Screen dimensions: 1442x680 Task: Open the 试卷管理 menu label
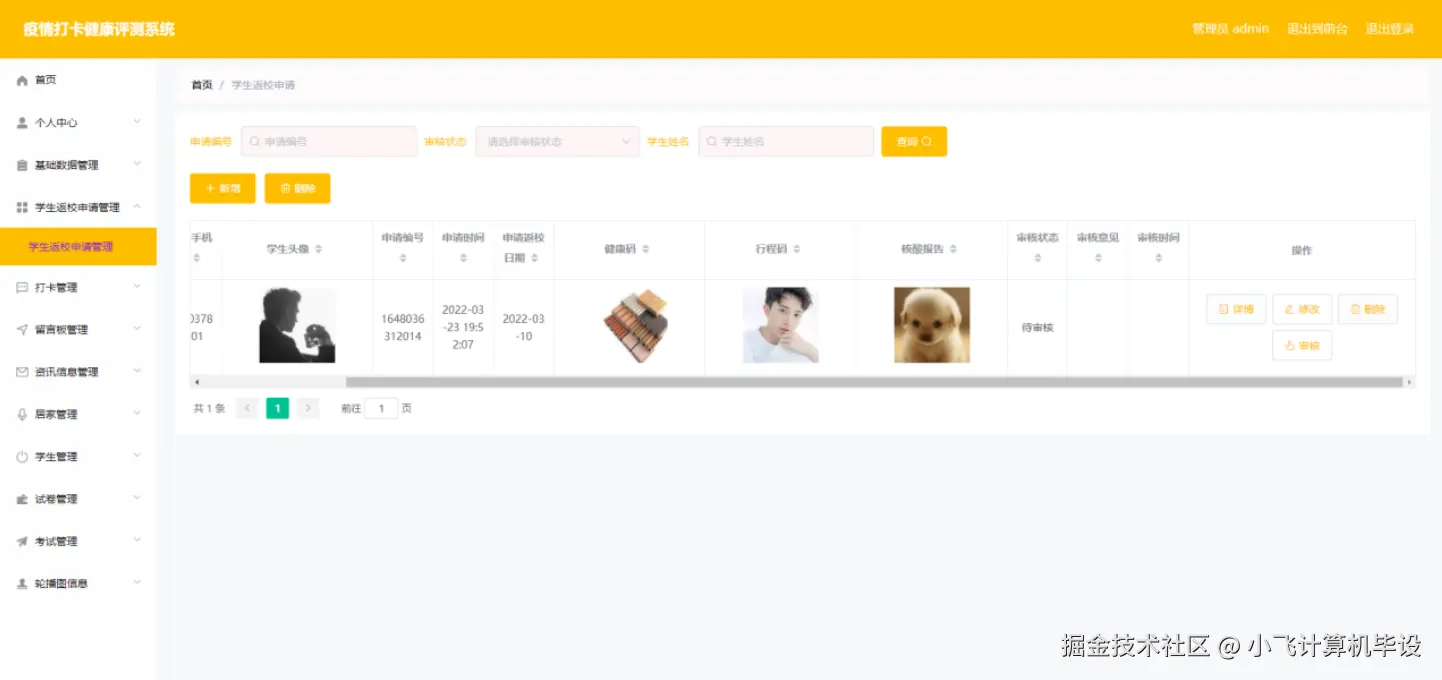pos(56,499)
